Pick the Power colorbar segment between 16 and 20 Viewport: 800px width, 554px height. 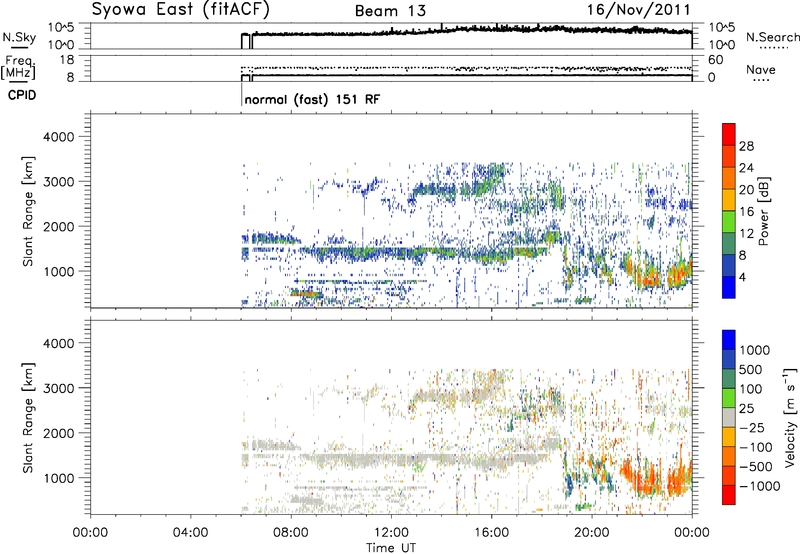(x=729, y=200)
